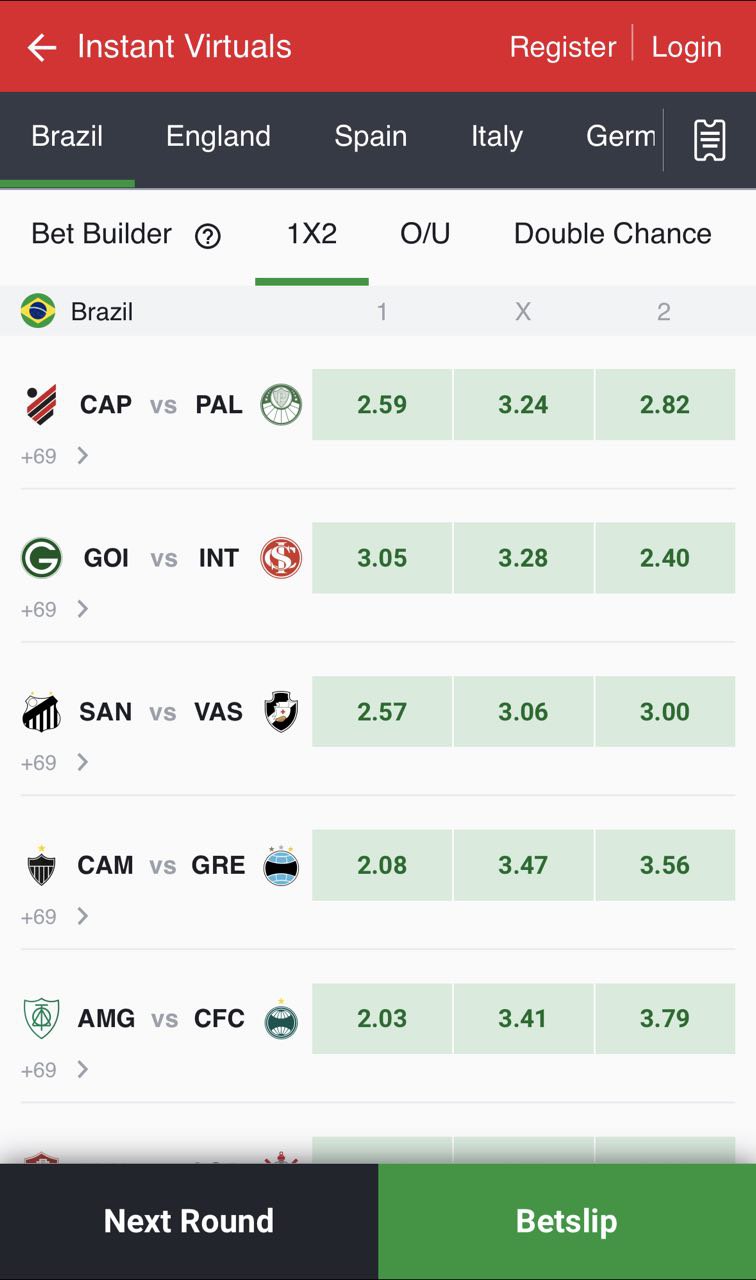Open the betslip receipt icon in header
756x1280 pixels.
709,140
